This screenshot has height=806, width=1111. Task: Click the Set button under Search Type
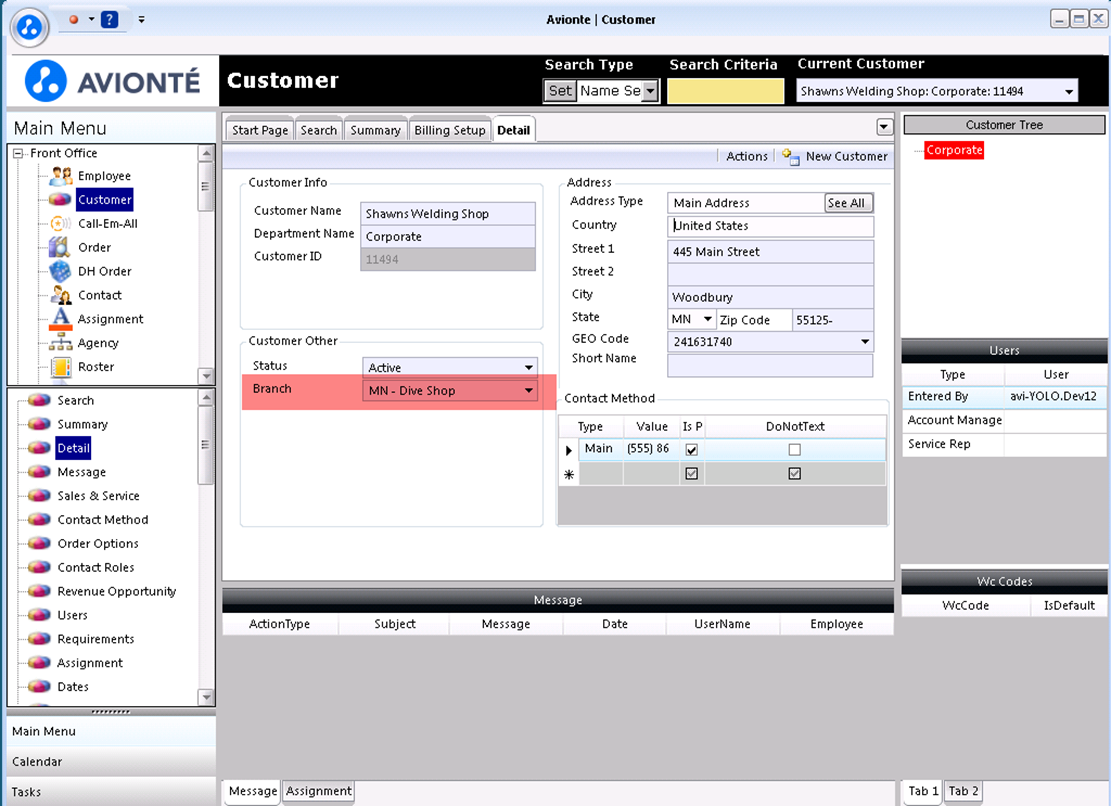(x=560, y=91)
